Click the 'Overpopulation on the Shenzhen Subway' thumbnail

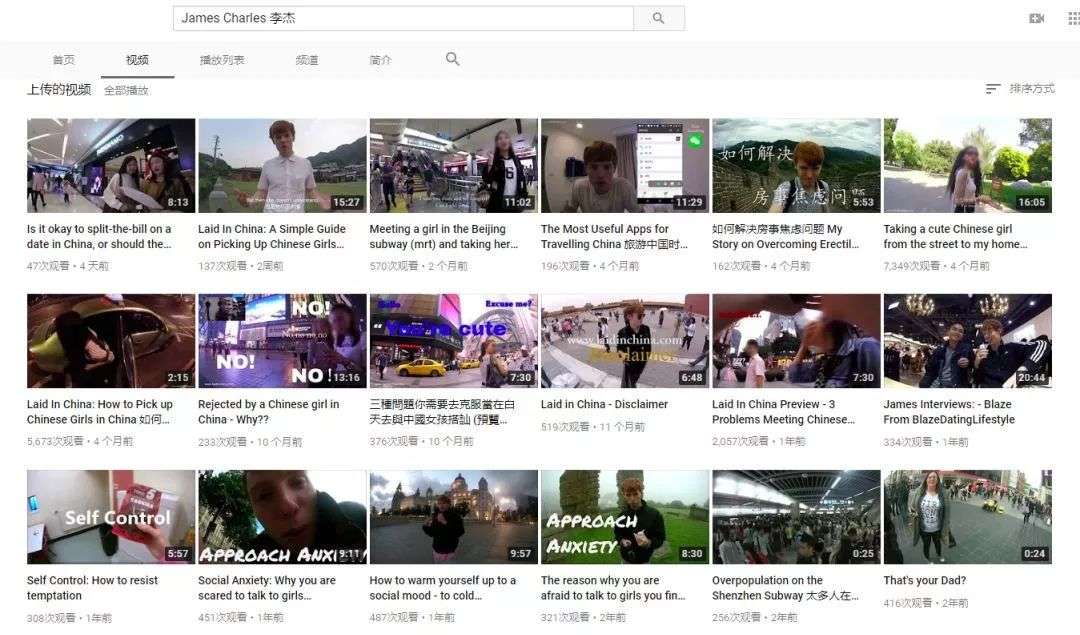[796, 517]
